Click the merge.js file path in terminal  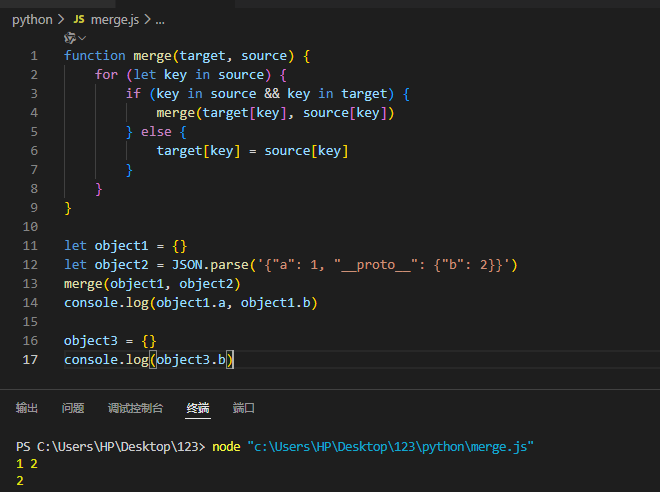[390, 447]
